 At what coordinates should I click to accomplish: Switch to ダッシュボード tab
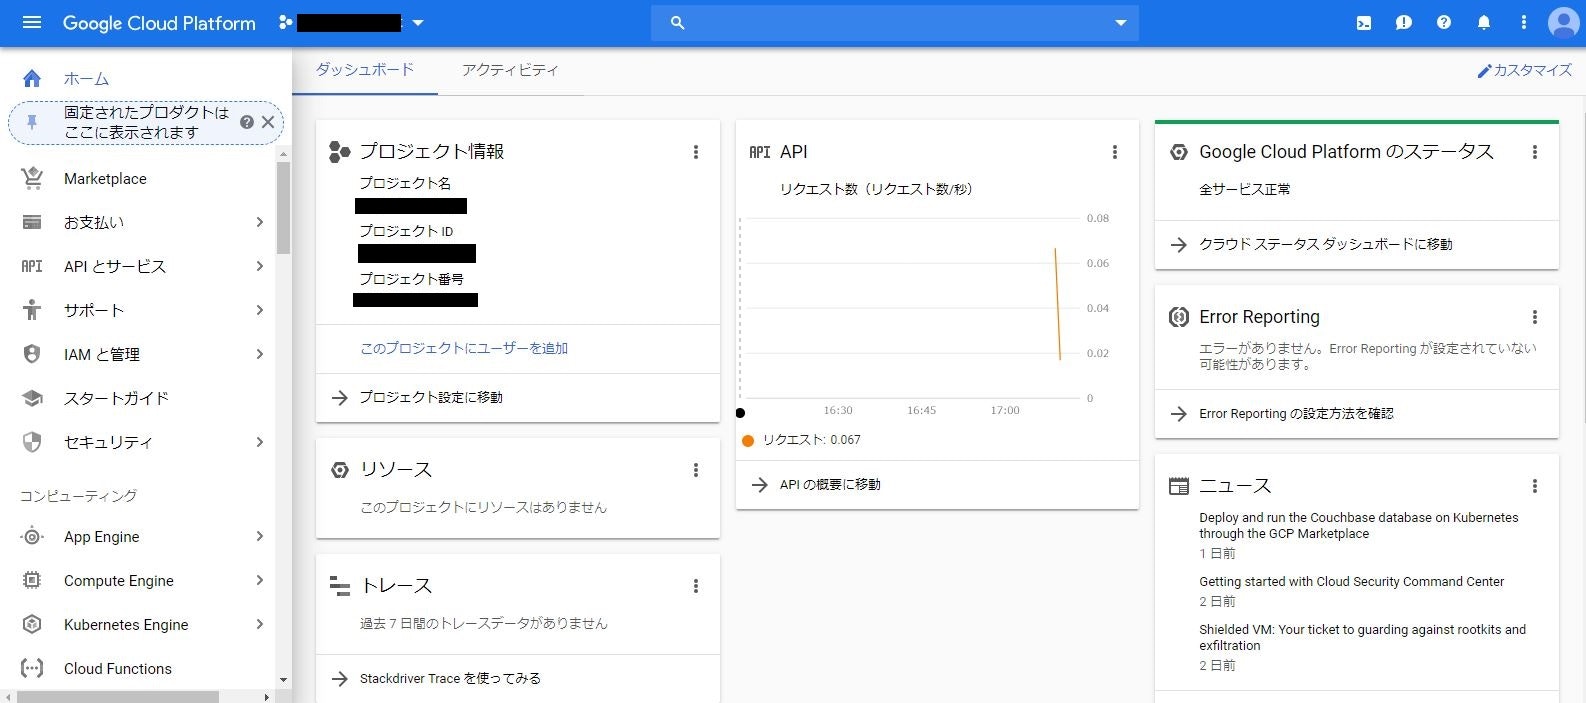click(x=365, y=70)
